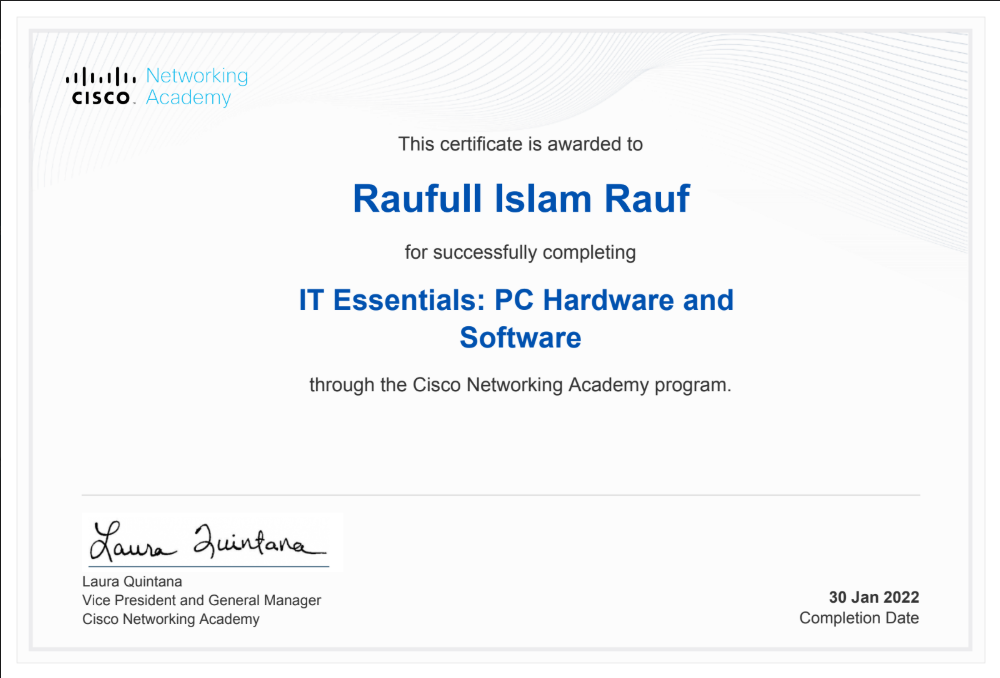Select the horizontal divider line above signature
Image resolution: width=1000 pixels, height=678 pixels.
pos(500,493)
